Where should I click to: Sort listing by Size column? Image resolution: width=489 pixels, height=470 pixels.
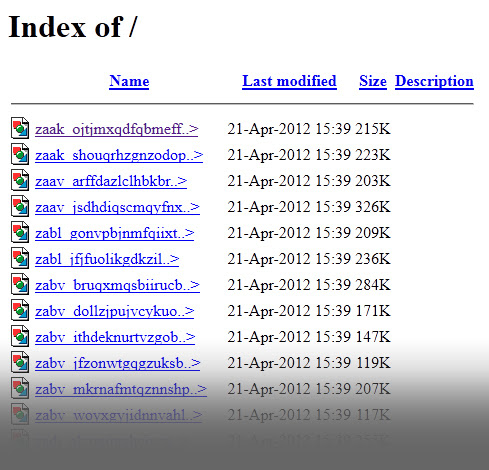click(373, 81)
